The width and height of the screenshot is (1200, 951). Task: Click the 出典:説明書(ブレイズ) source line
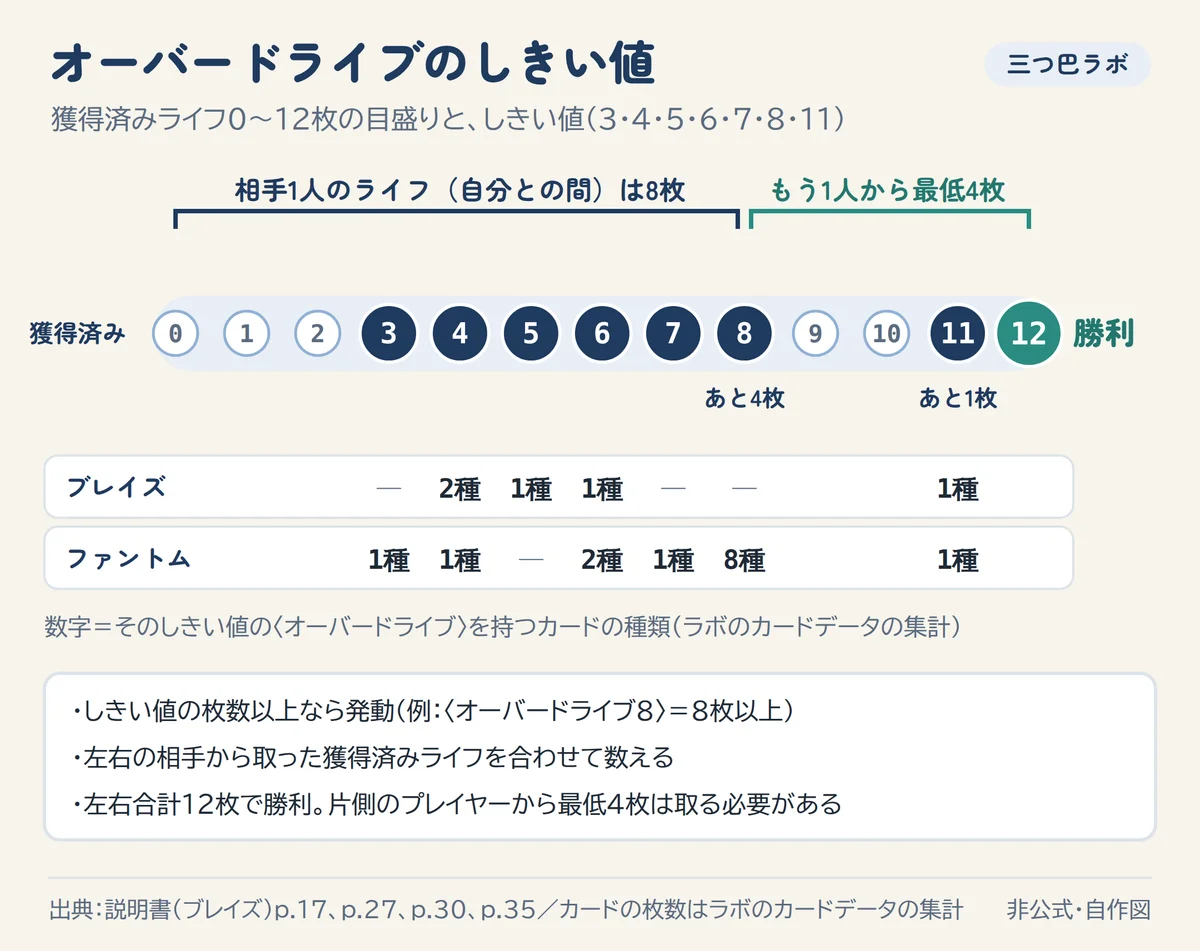[506, 910]
